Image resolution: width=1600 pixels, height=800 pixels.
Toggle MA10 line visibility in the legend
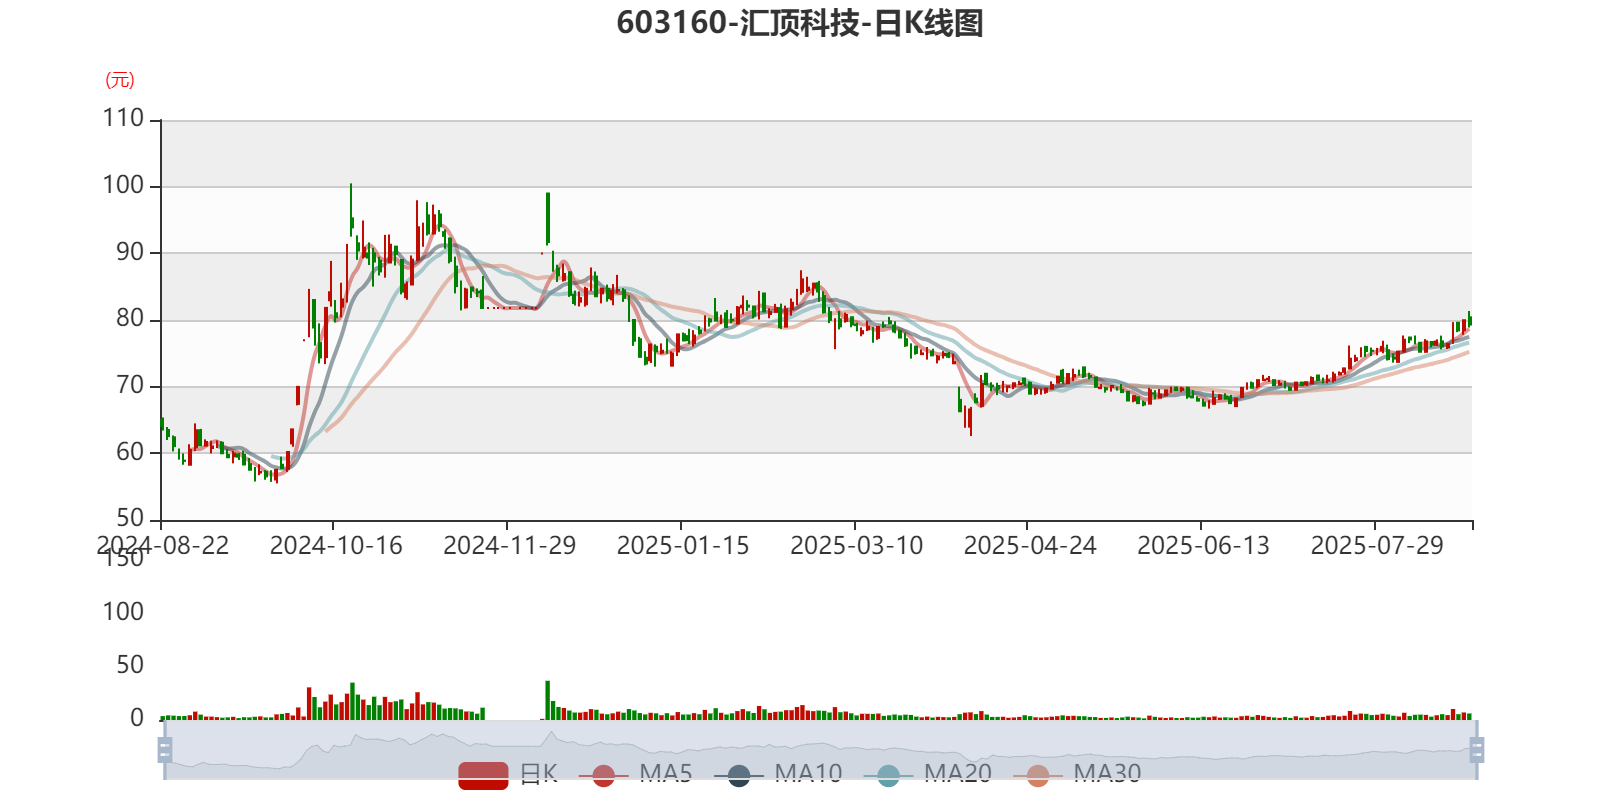point(778,774)
